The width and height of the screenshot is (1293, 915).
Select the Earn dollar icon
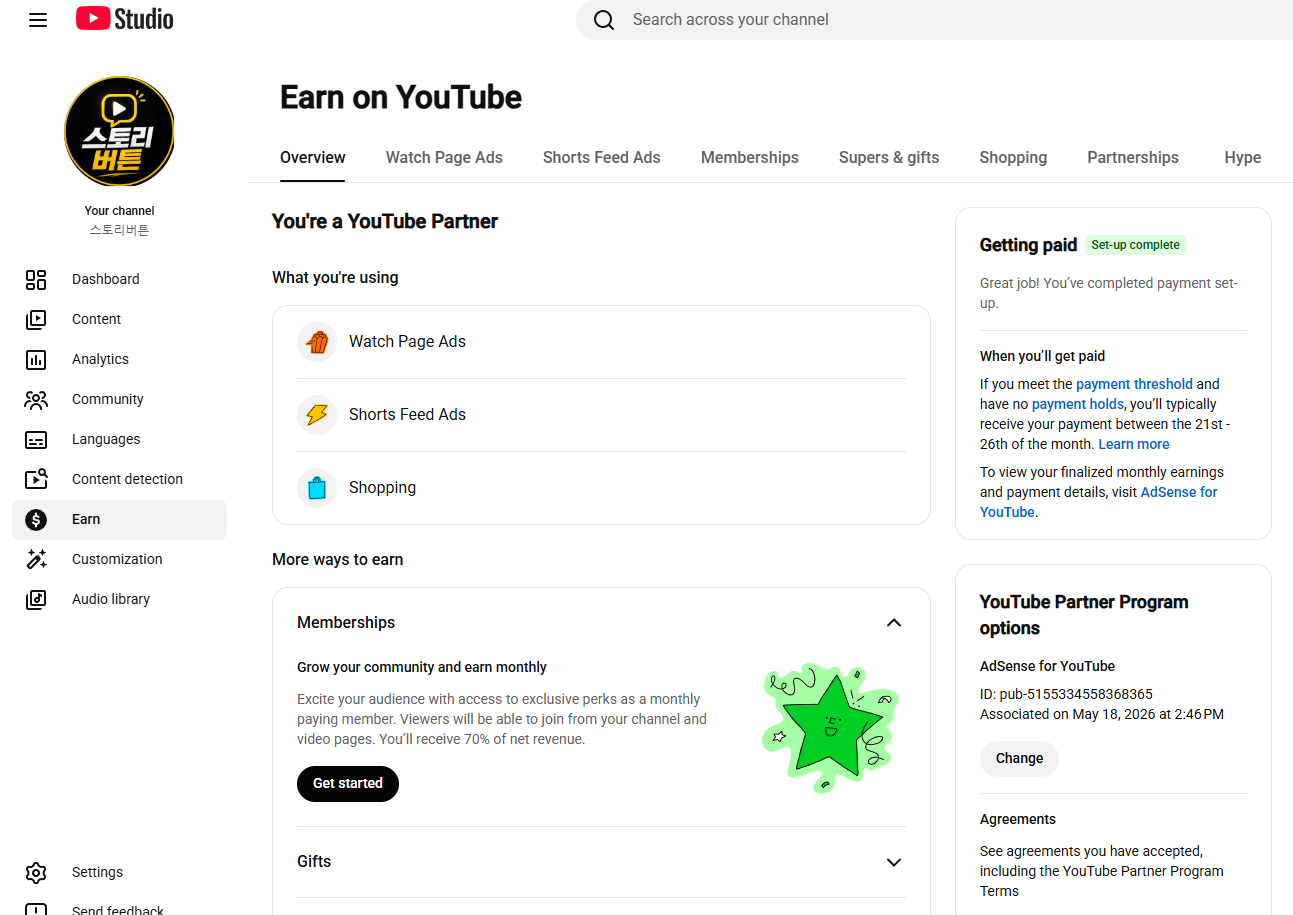click(x=36, y=519)
